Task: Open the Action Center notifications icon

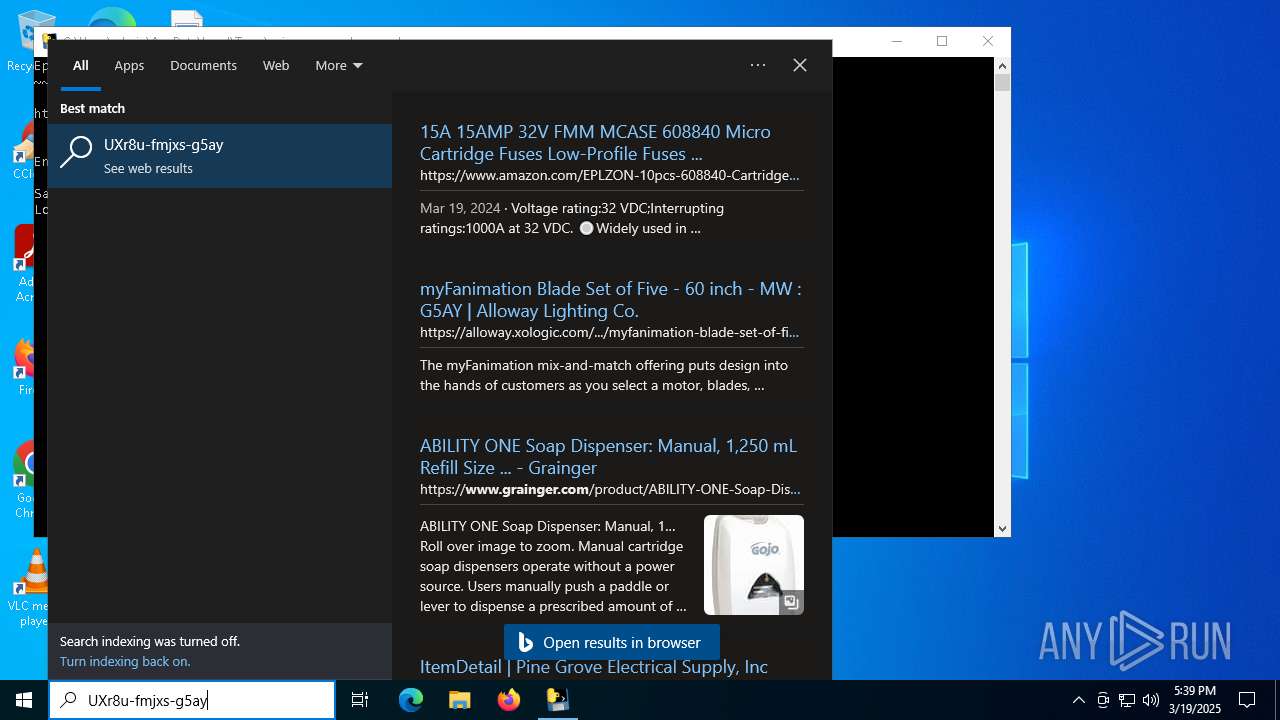Action: coord(1247,700)
